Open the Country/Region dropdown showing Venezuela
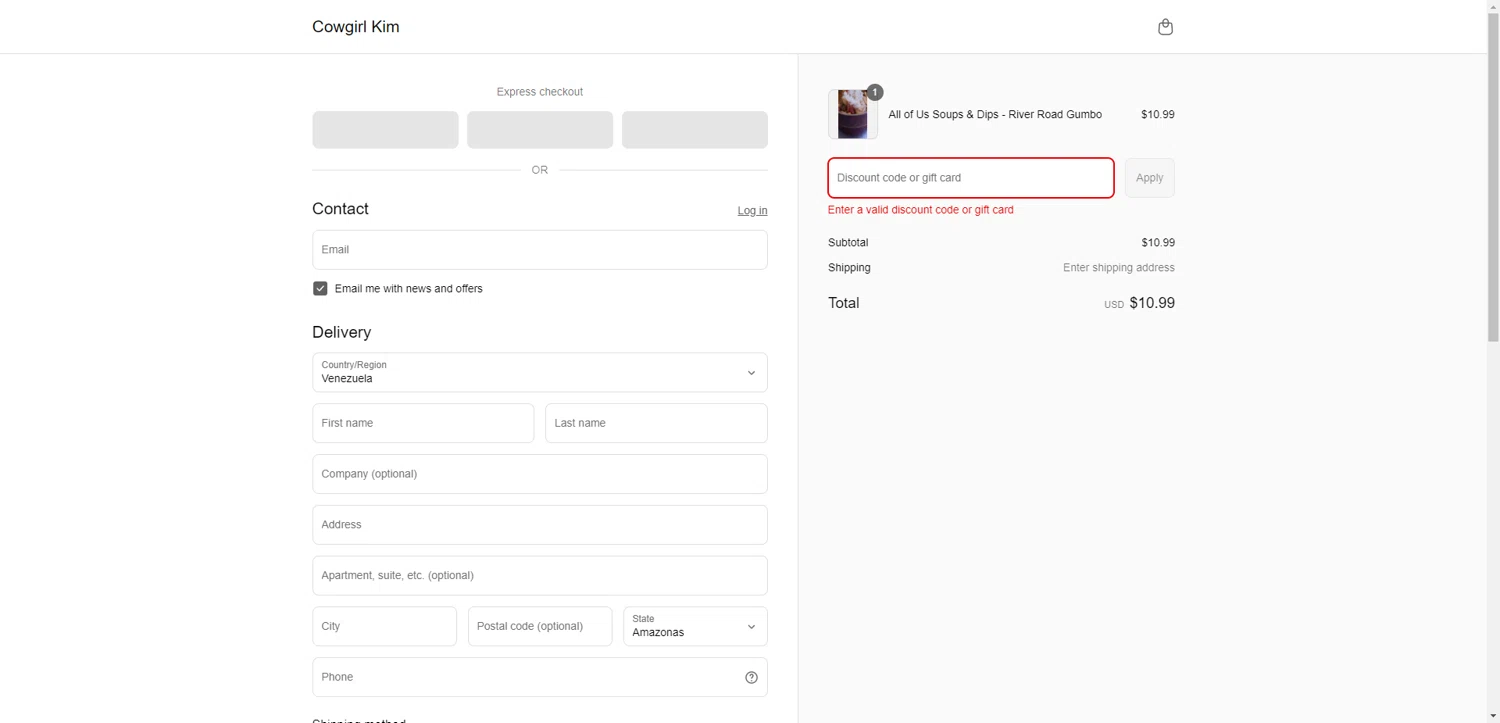 (x=540, y=372)
